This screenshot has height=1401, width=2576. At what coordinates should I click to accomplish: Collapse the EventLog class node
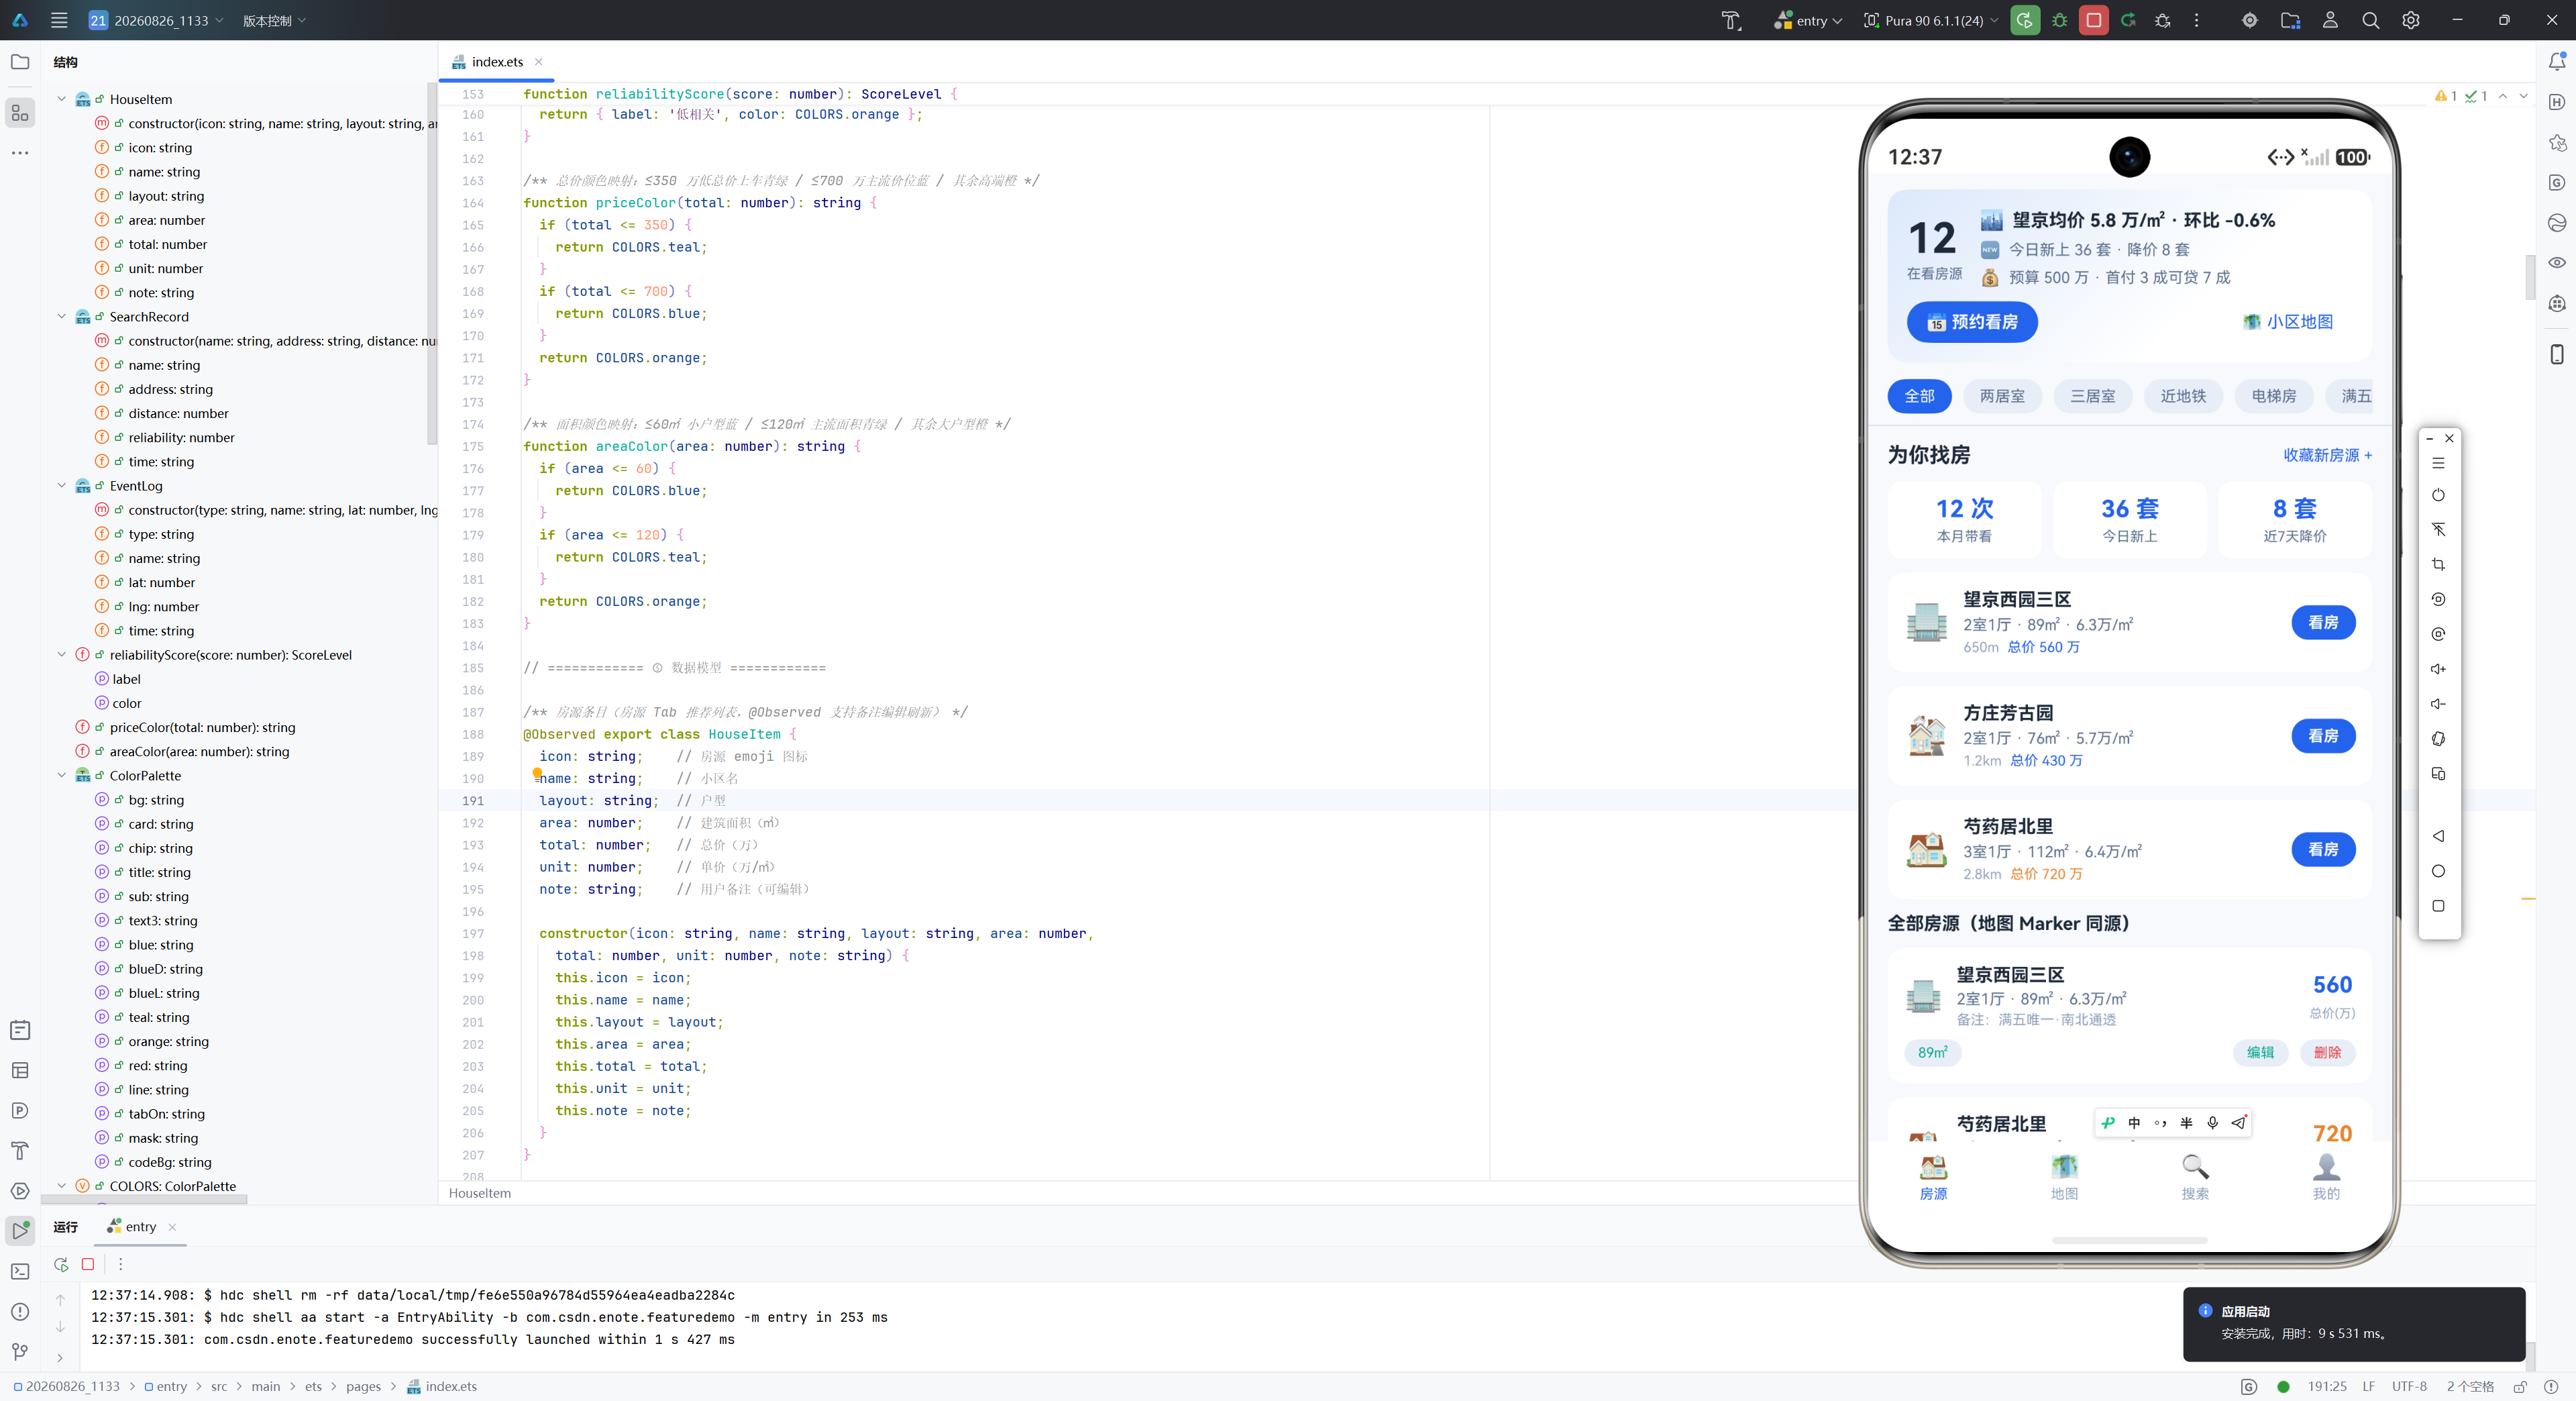62,485
